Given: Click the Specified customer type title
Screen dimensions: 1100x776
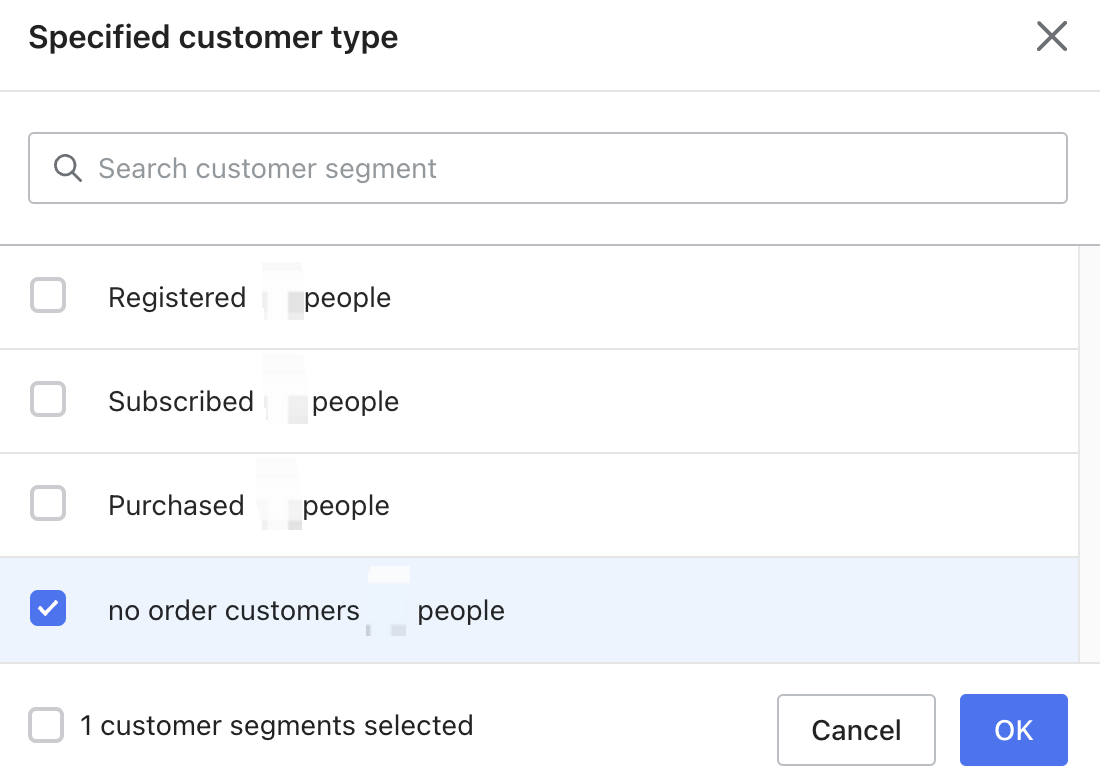Looking at the screenshot, I should tap(213, 38).
